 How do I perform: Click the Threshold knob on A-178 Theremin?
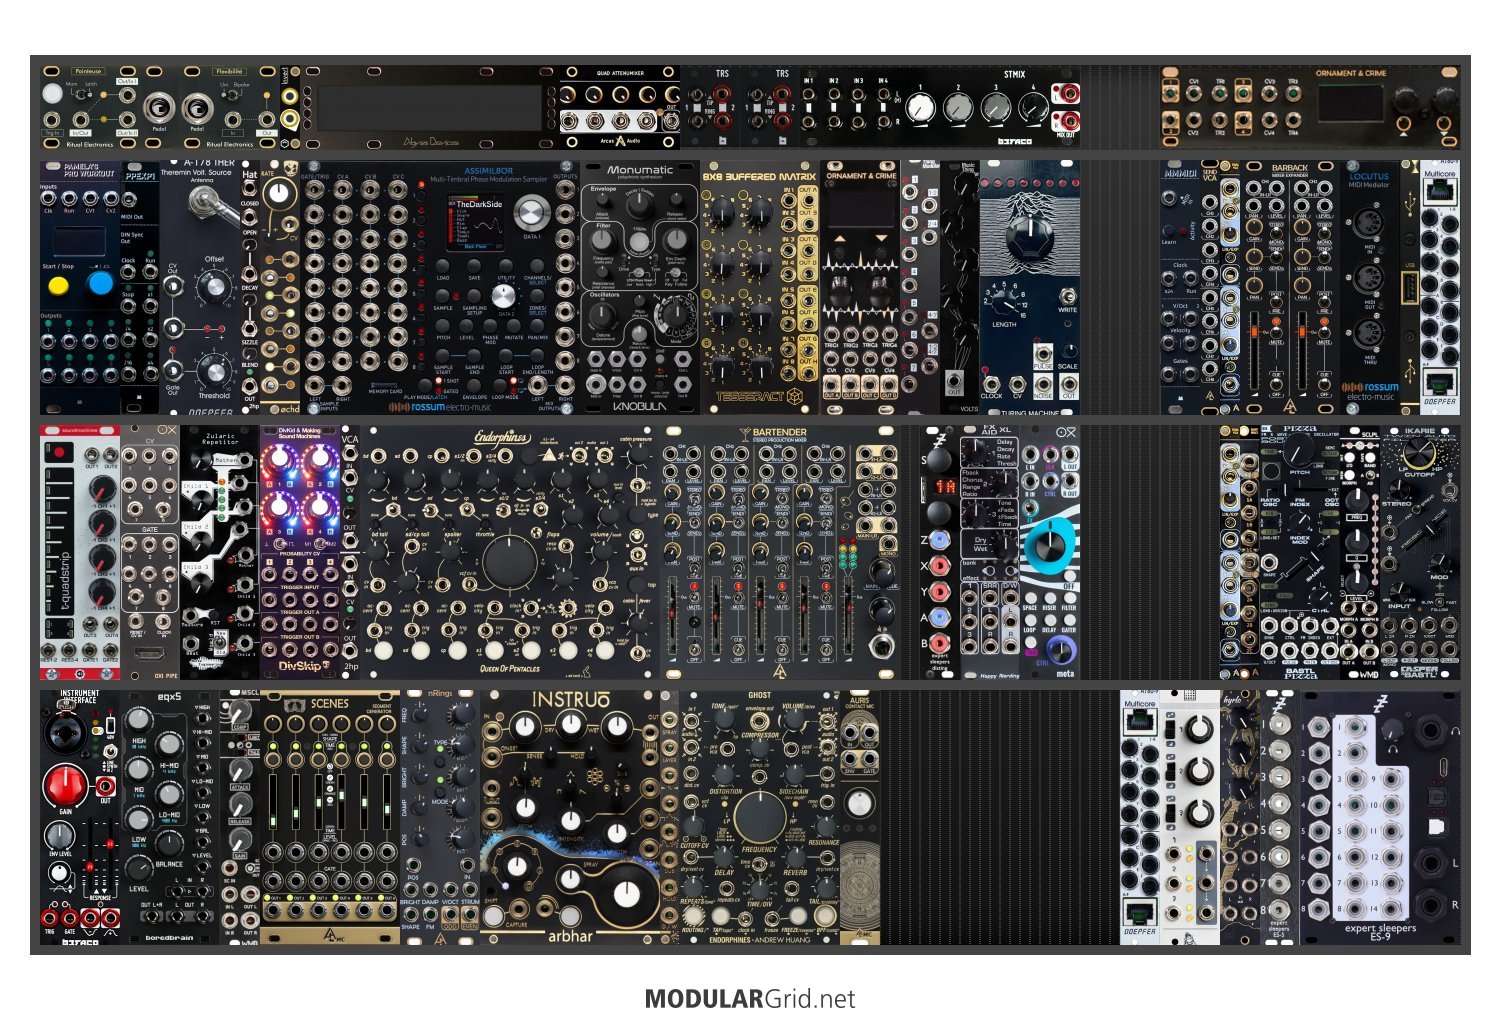213,372
